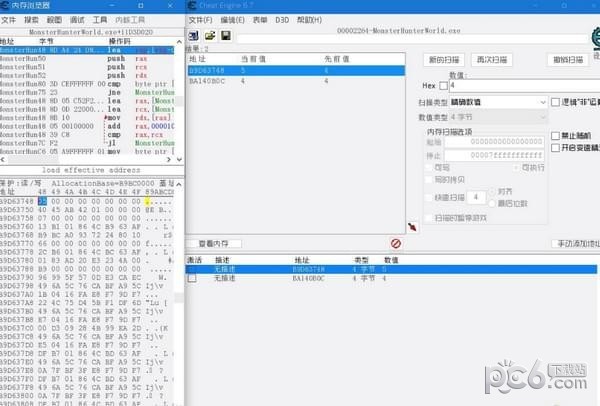Image resolution: width=600 pixels, height=406 pixels.
Task: Open the 数值类型 dropdown showing 4 字节
Action: [x=498, y=117]
